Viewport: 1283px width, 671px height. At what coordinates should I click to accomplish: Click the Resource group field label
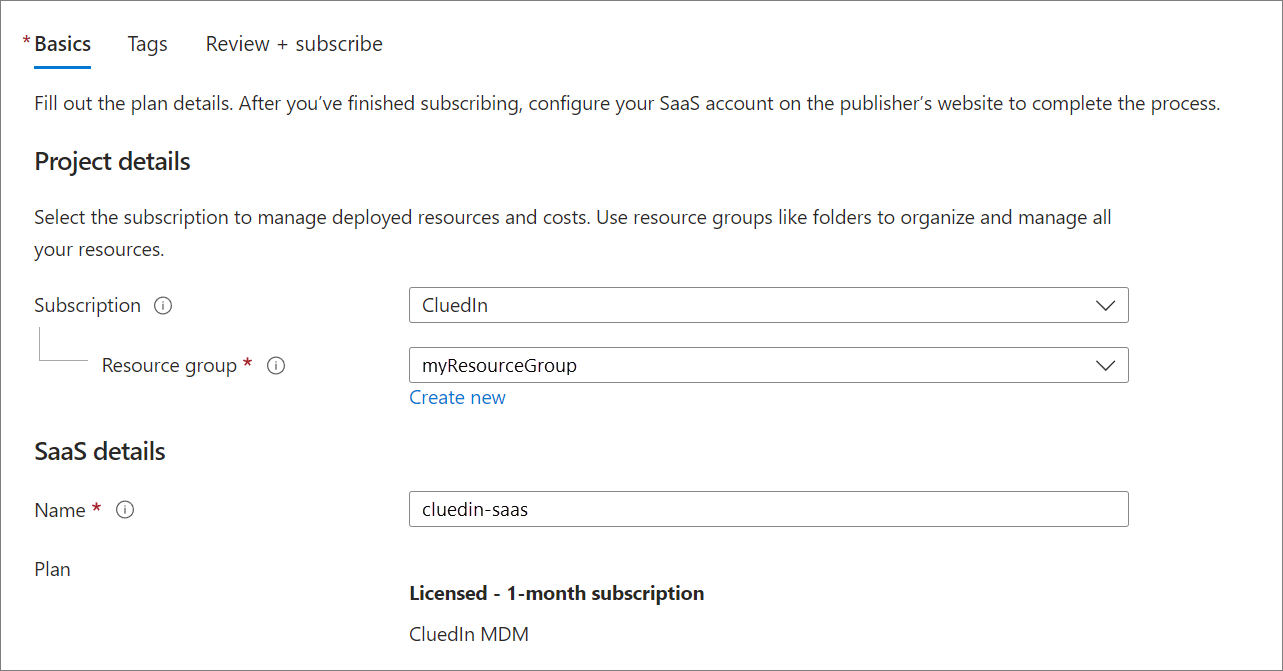click(170, 366)
